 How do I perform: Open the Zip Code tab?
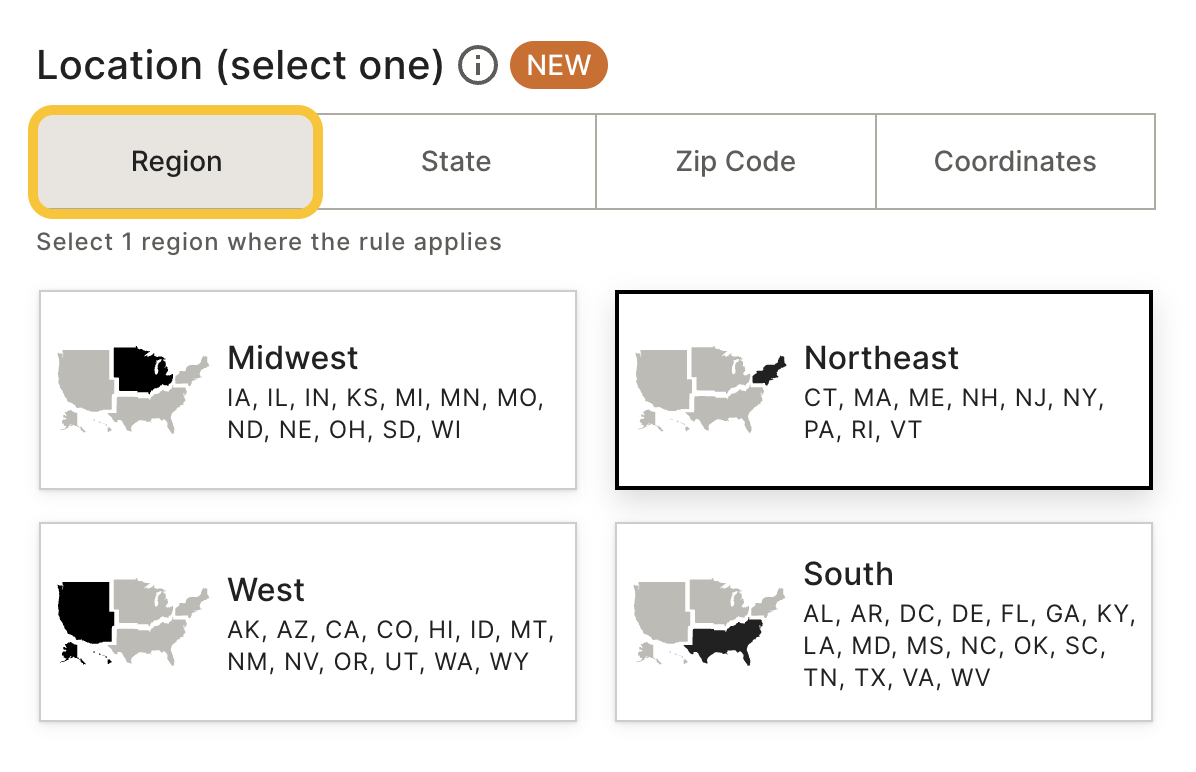point(735,162)
